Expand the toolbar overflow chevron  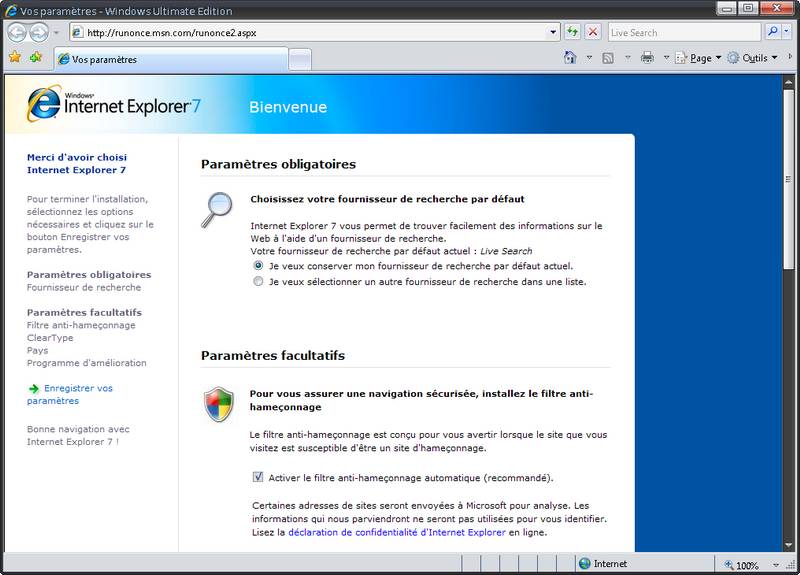point(790,57)
